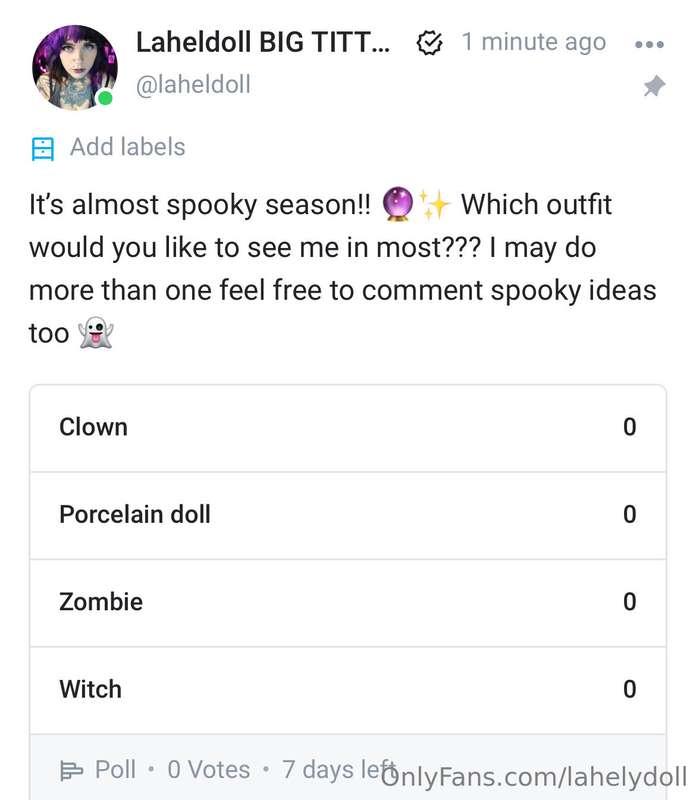The width and height of the screenshot is (696, 800).
Task: Click the sparkles emoji in the post
Action: [435, 205]
